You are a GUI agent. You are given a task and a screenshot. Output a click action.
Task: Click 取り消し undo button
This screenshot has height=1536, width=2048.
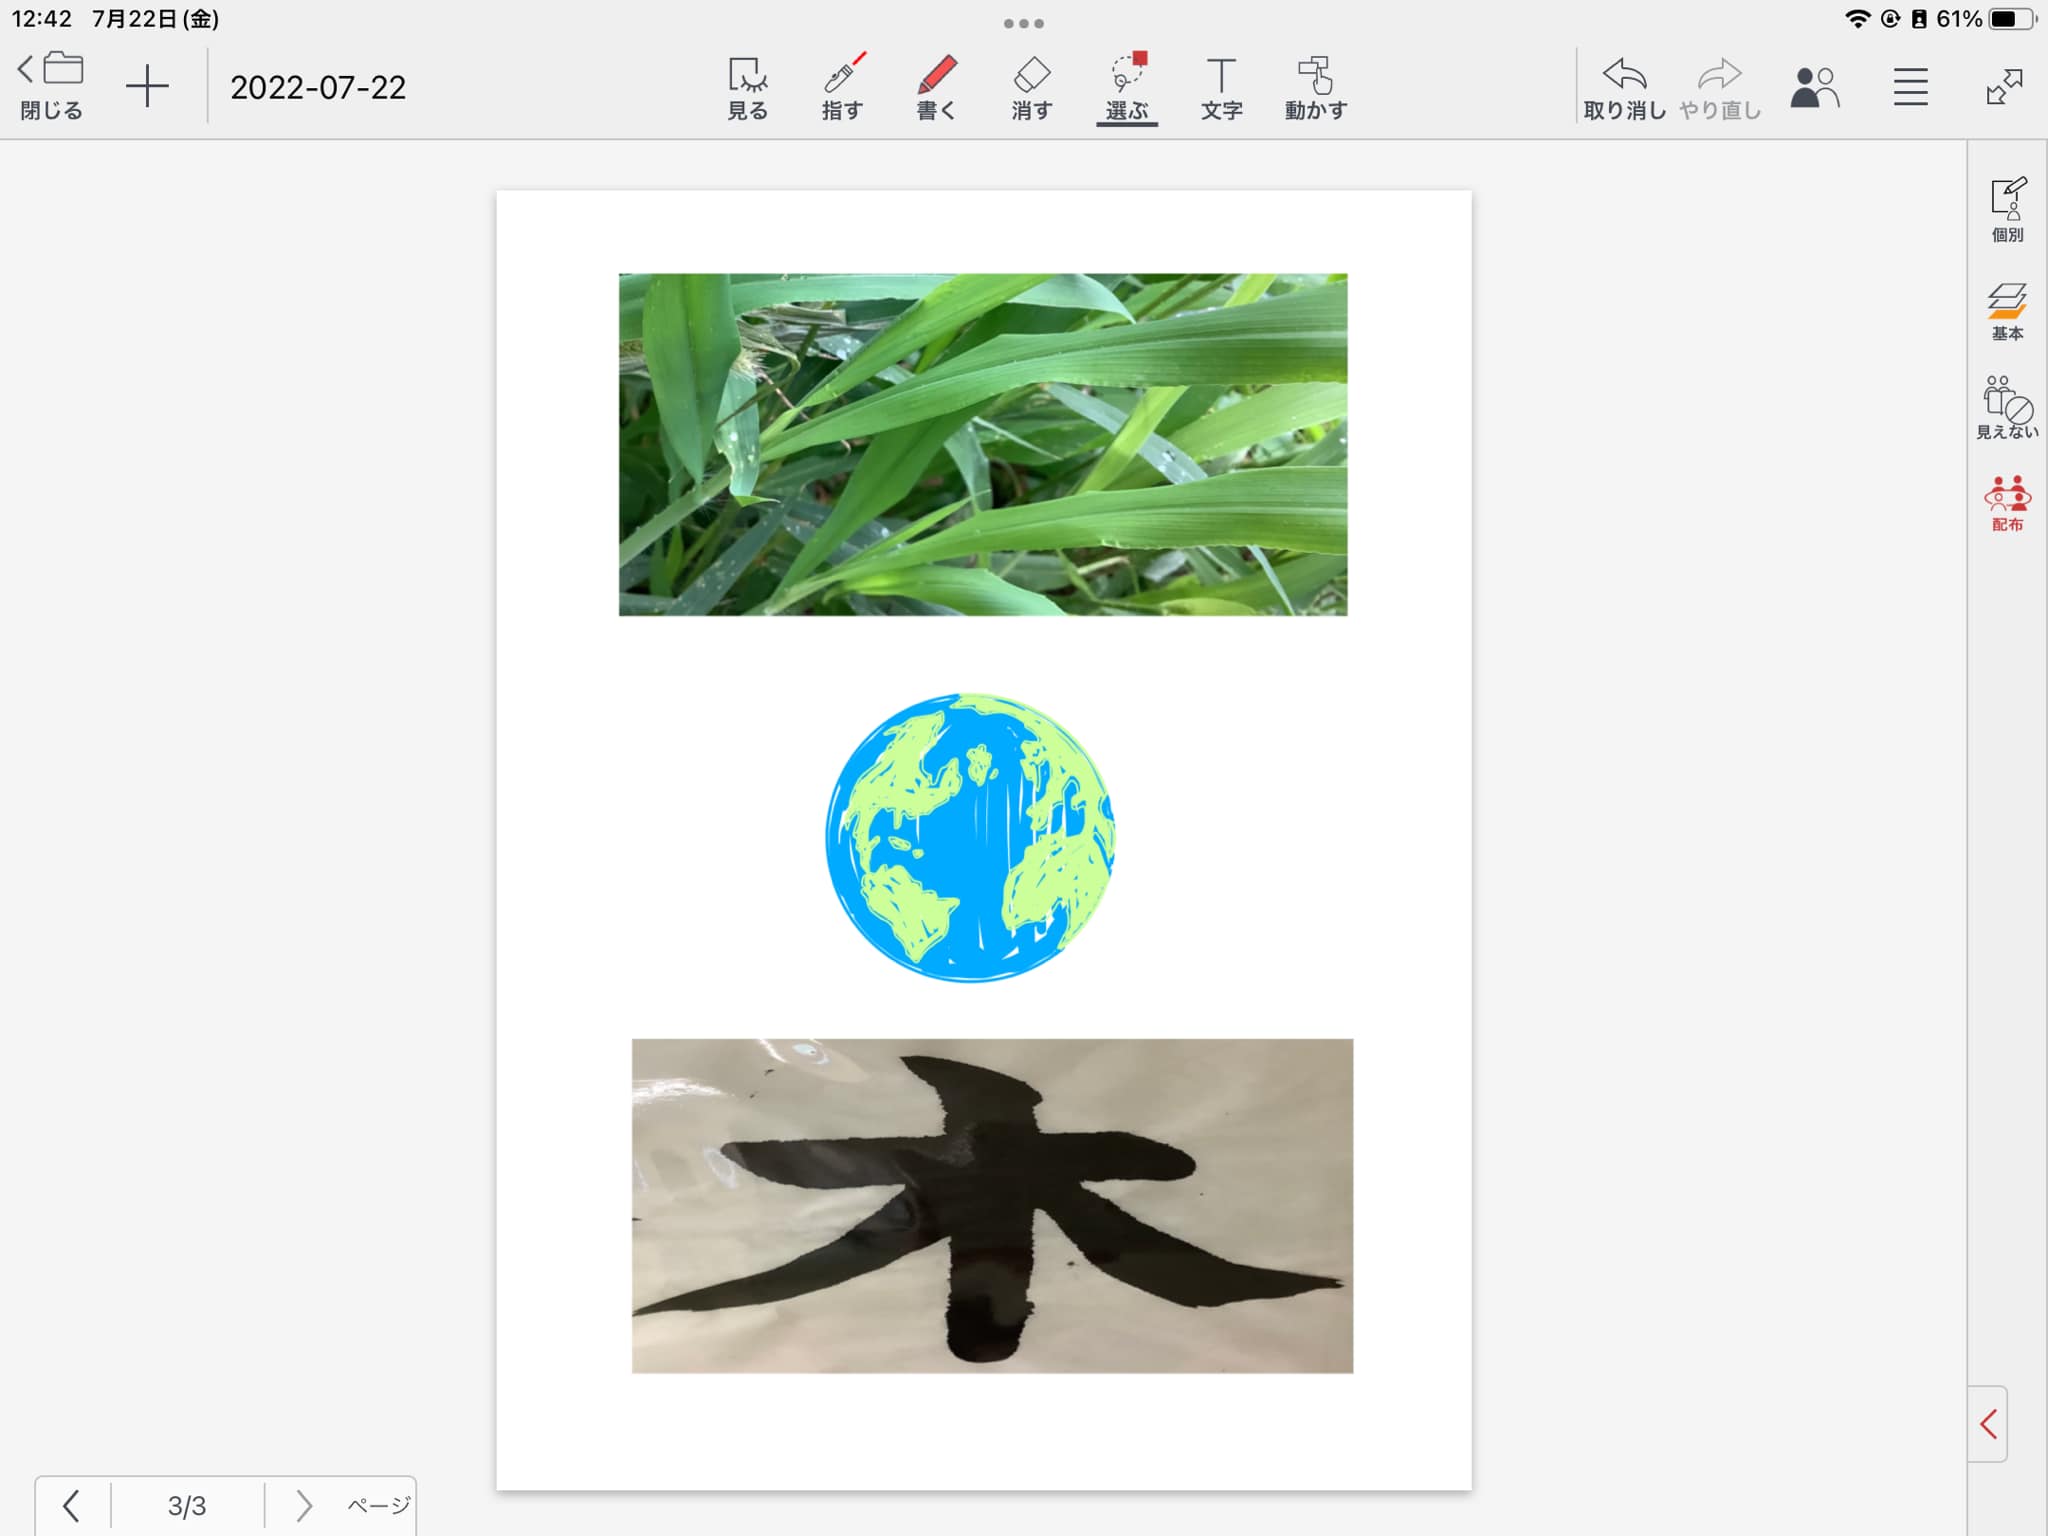[1624, 88]
